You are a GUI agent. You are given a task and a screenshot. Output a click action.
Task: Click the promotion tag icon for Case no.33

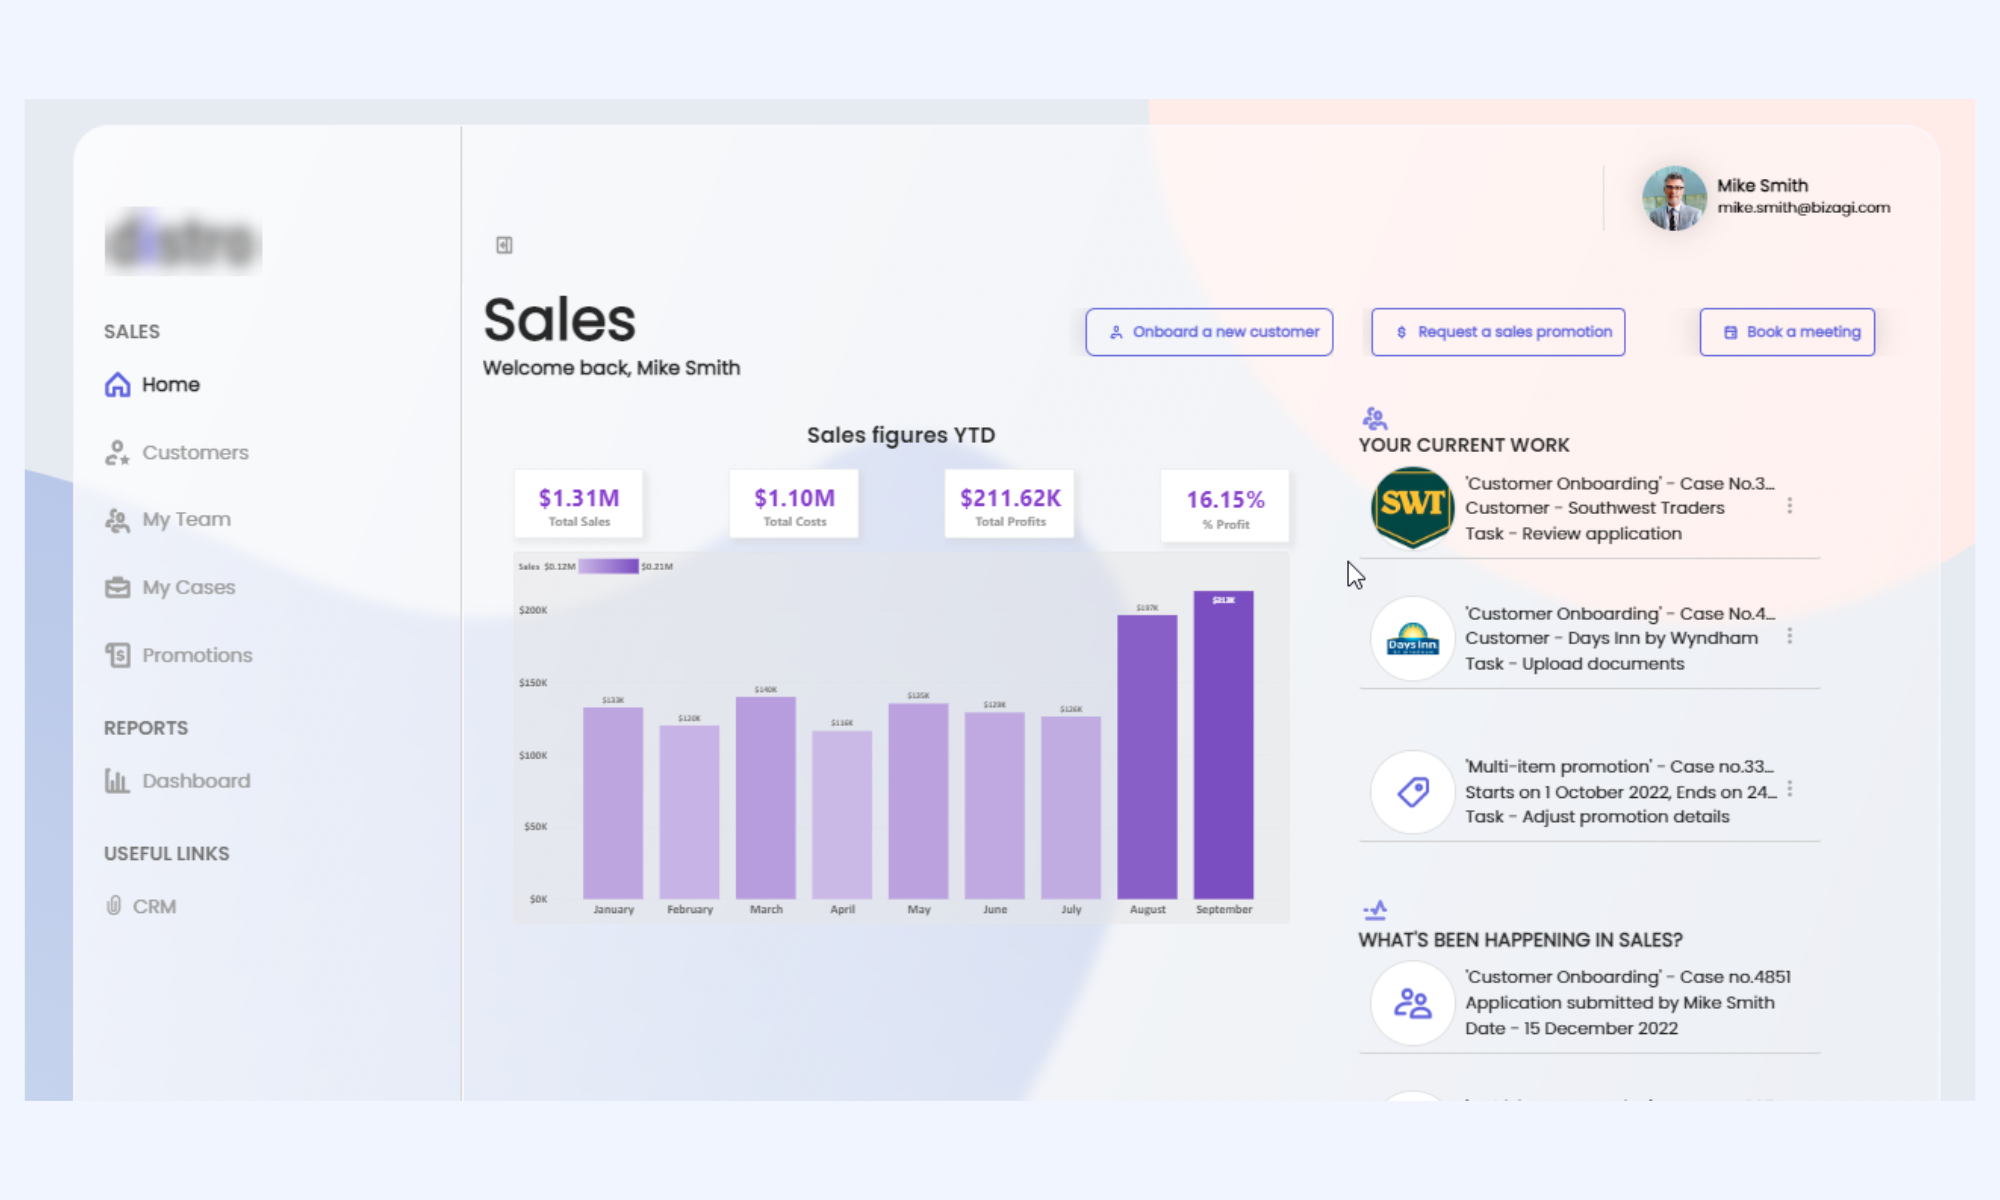[1412, 792]
